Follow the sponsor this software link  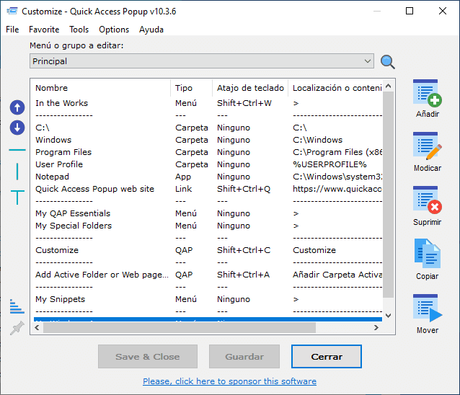pos(230,381)
